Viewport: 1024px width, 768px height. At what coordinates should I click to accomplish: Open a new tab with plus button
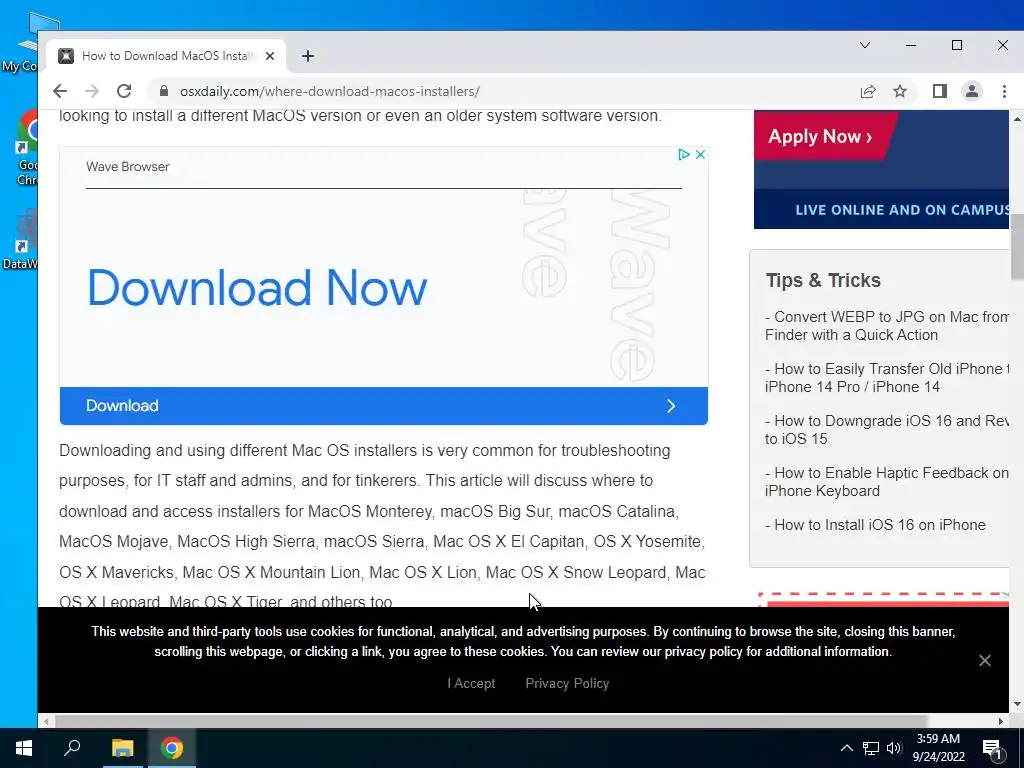[x=308, y=56]
